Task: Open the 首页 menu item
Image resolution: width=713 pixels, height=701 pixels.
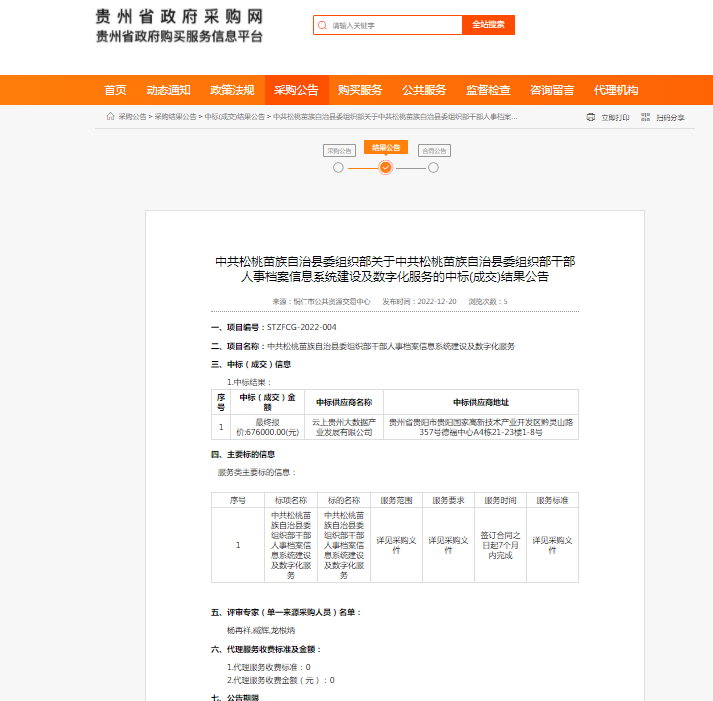Action: [x=115, y=90]
